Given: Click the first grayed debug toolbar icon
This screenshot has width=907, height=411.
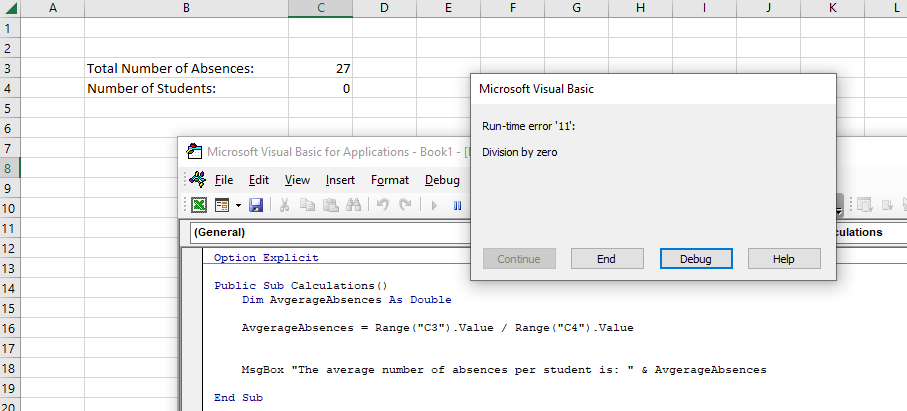Looking at the screenshot, I should [865, 205].
